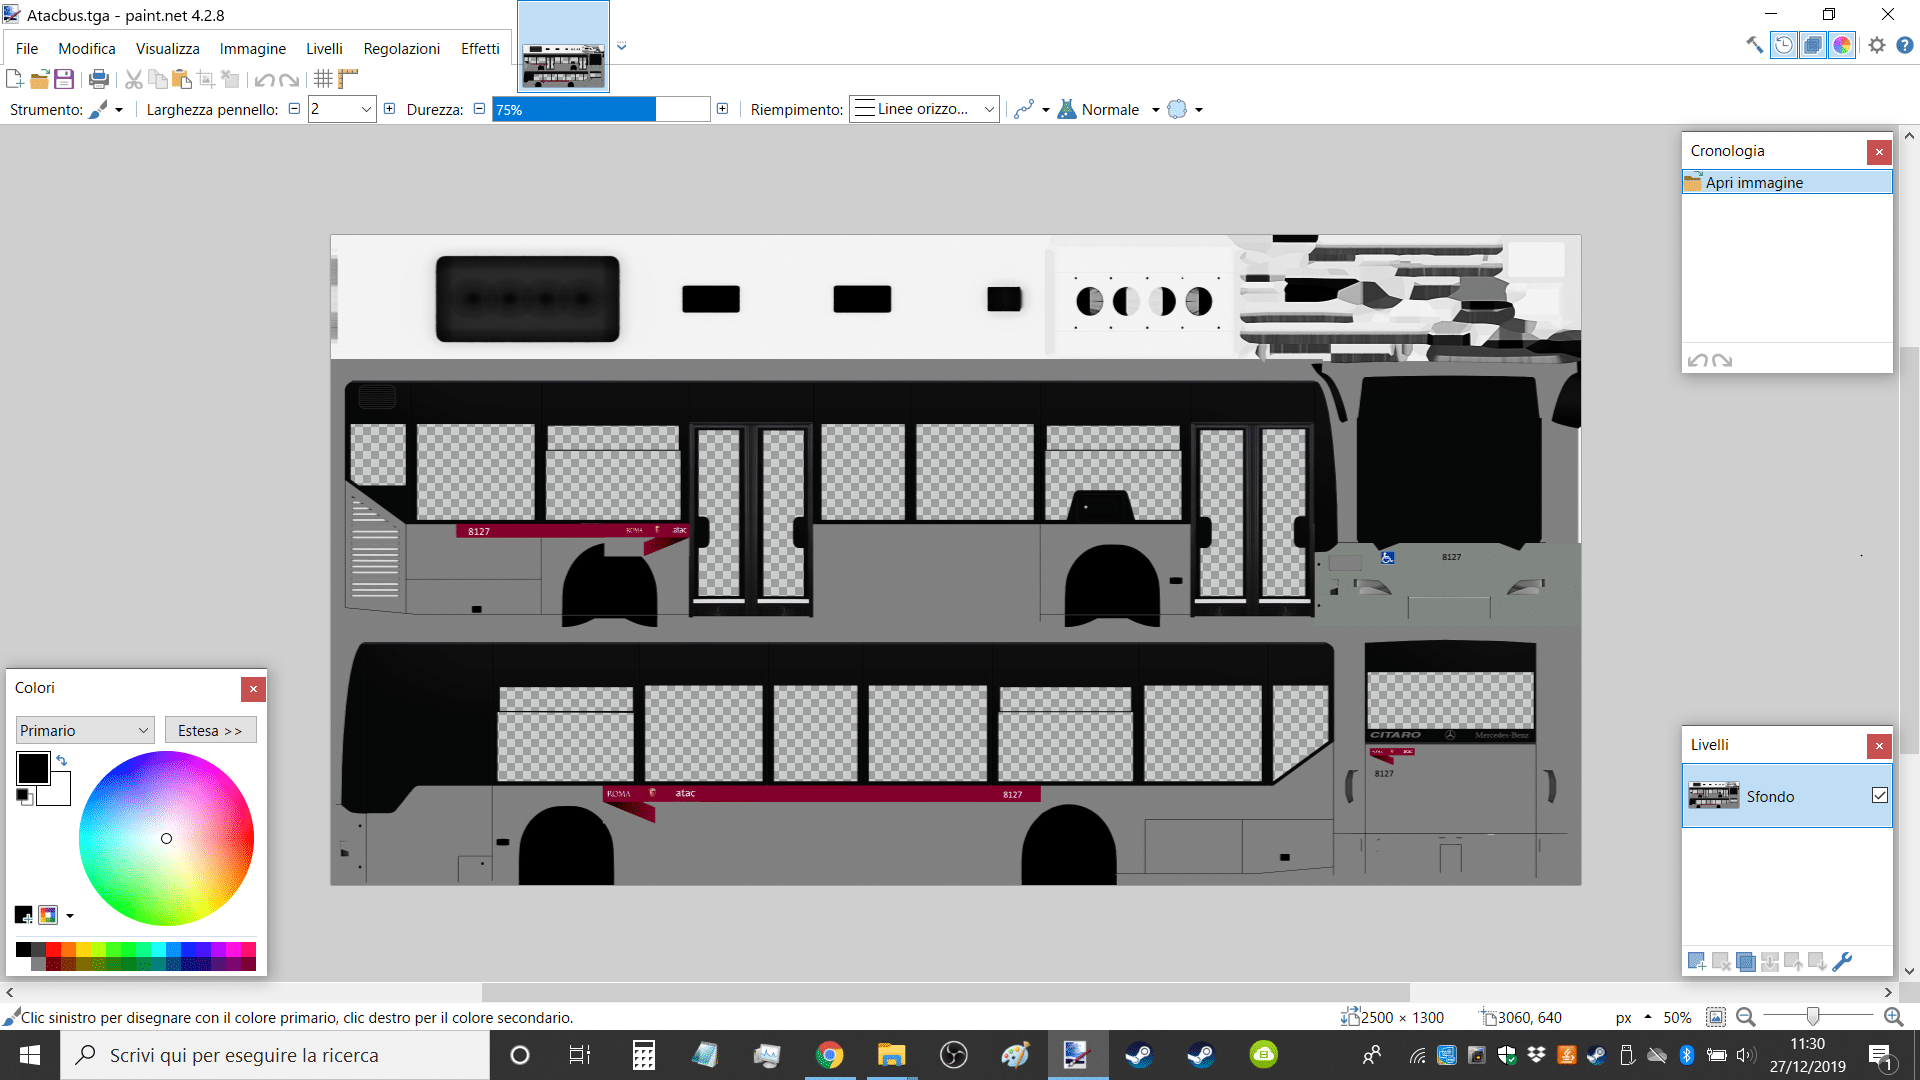Toggle the History window button
Viewport: 1920px width, 1080px height.
click(1784, 45)
